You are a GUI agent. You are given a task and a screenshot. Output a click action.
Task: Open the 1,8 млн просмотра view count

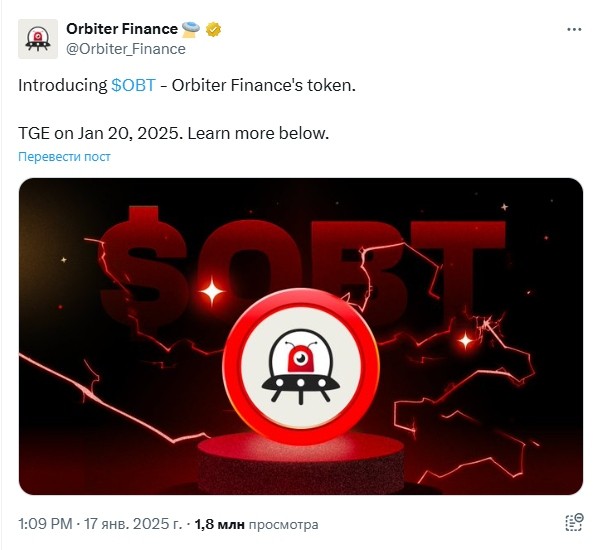pyautogui.click(x=256, y=524)
